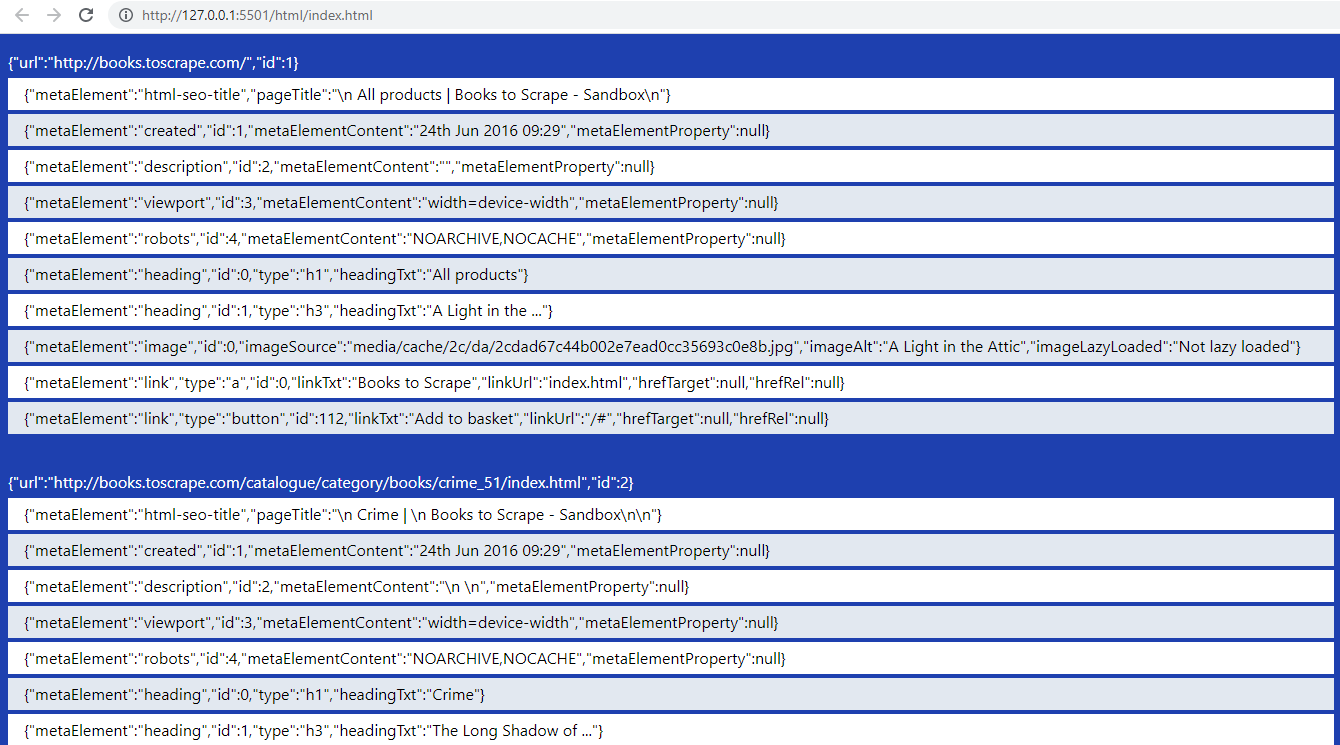Click the pageTitle row 'All products | Books to Scrape'
Viewport: 1340px width, 745px height.
[671, 94]
